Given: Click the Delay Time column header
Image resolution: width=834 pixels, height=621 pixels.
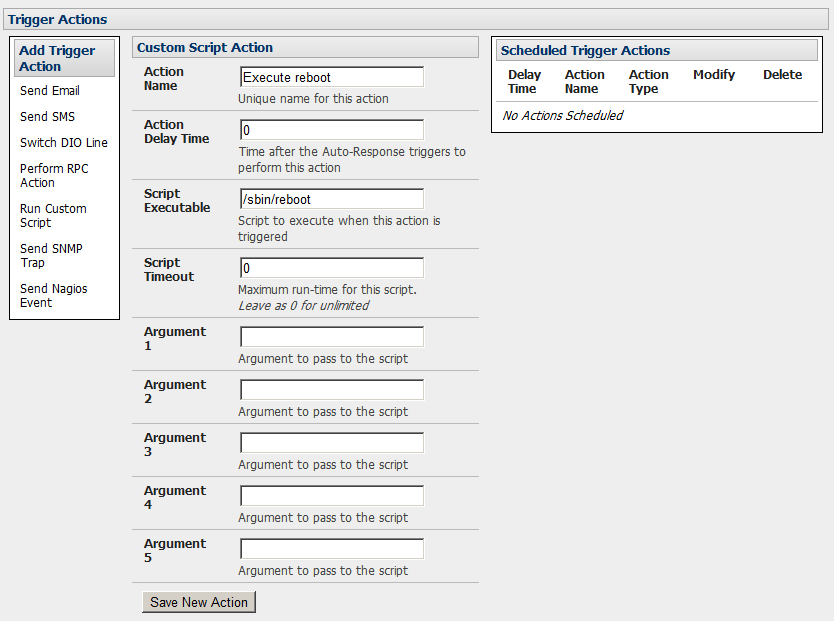Looking at the screenshot, I should [x=523, y=82].
